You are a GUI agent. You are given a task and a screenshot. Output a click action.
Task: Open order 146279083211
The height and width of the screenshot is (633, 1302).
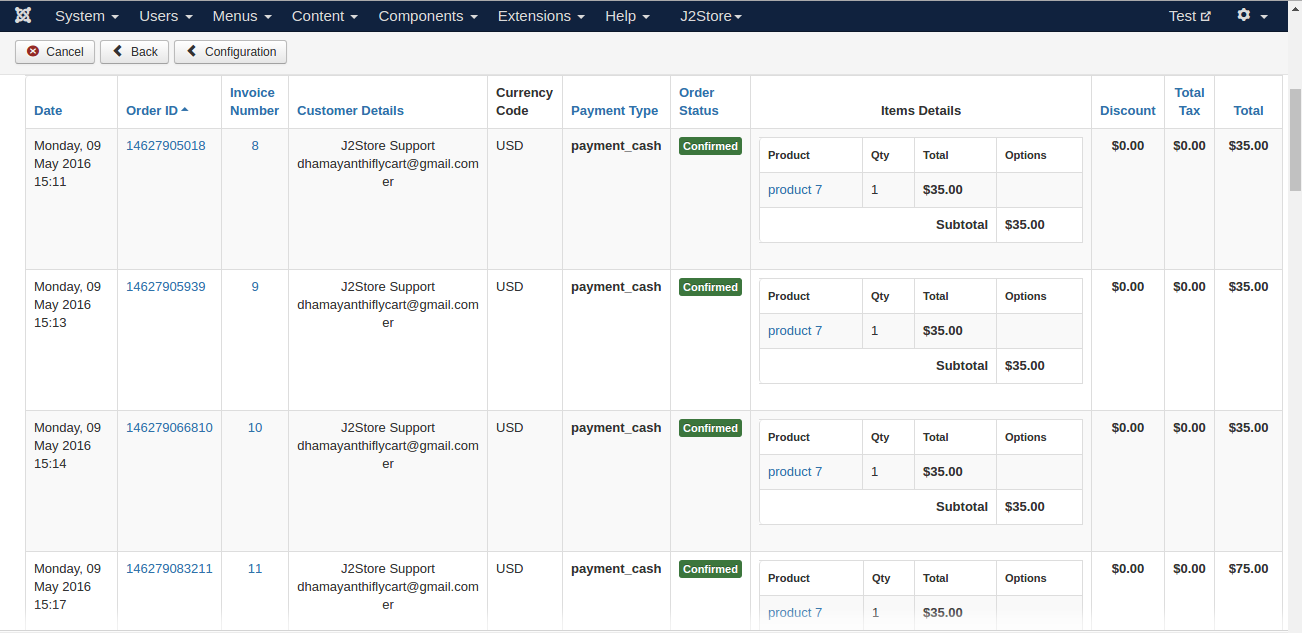click(169, 569)
